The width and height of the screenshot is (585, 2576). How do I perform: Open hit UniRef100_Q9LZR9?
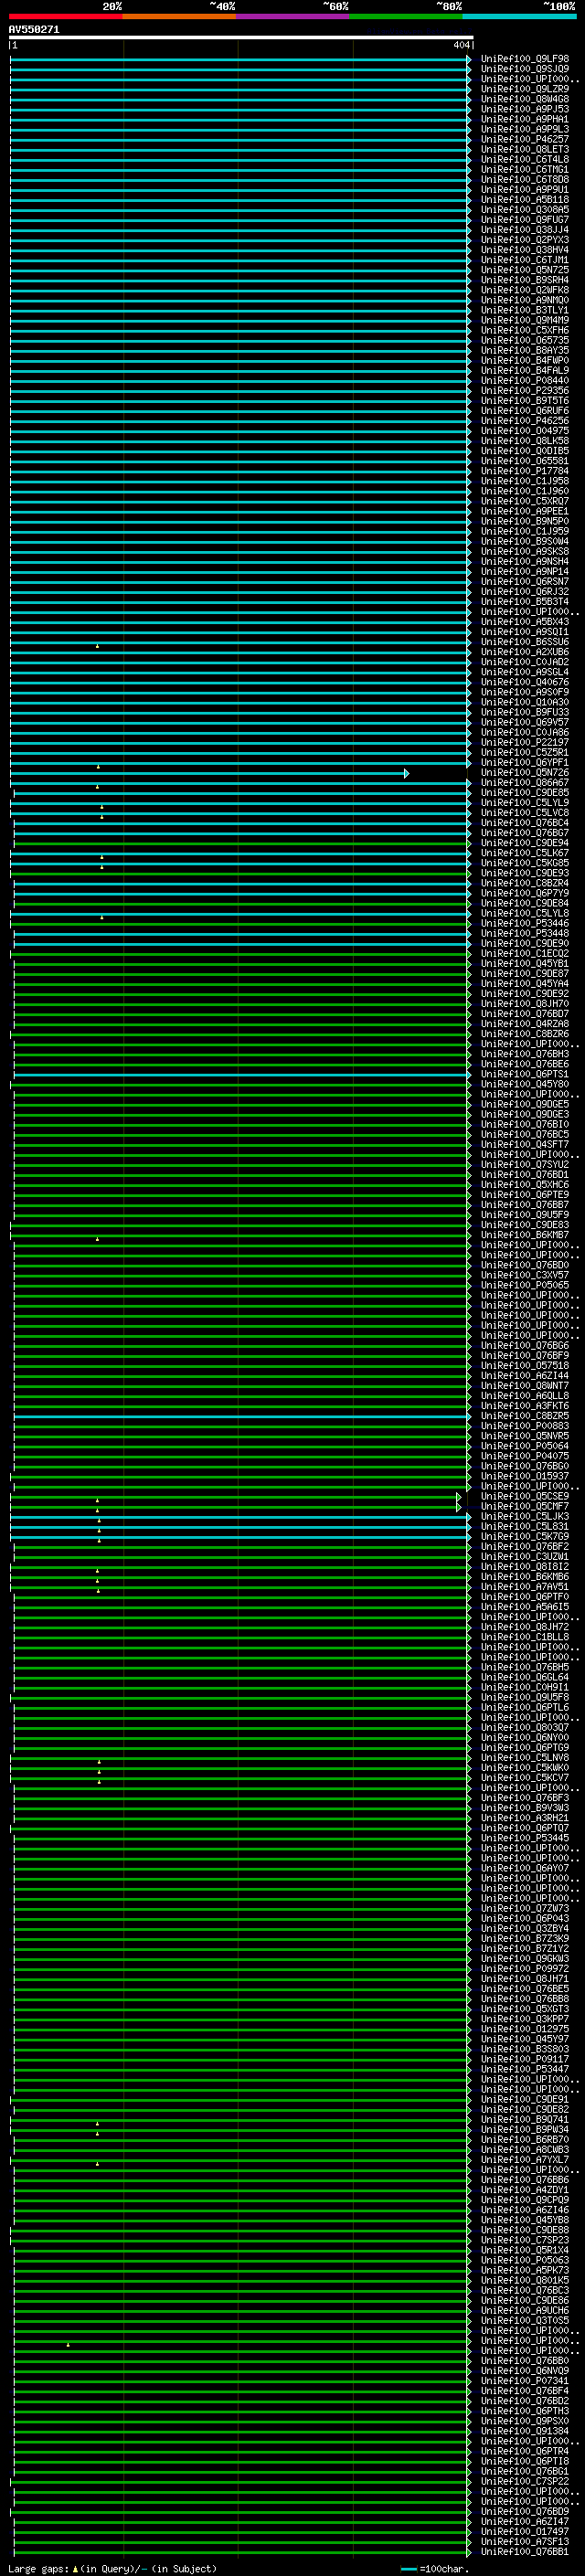pyautogui.click(x=525, y=89)
